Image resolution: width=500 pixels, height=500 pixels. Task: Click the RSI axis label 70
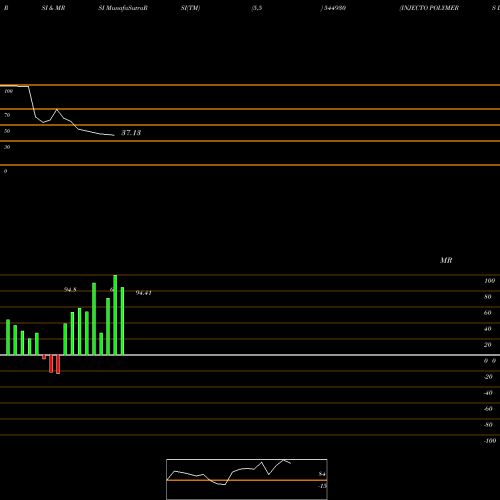[x=7, y=115]
